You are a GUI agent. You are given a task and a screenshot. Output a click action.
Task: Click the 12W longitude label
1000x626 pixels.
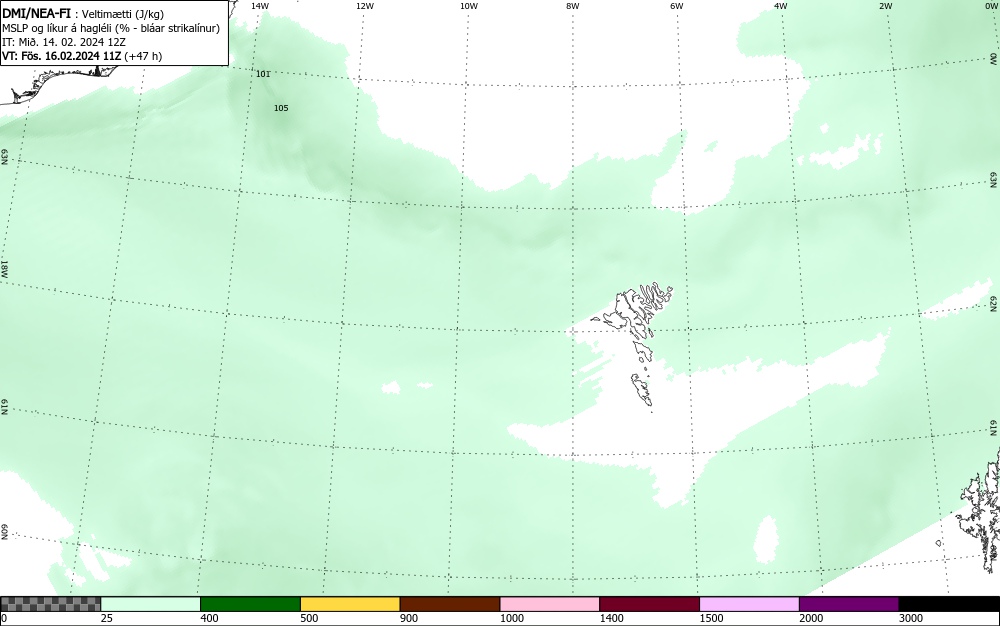click(365, 6)
